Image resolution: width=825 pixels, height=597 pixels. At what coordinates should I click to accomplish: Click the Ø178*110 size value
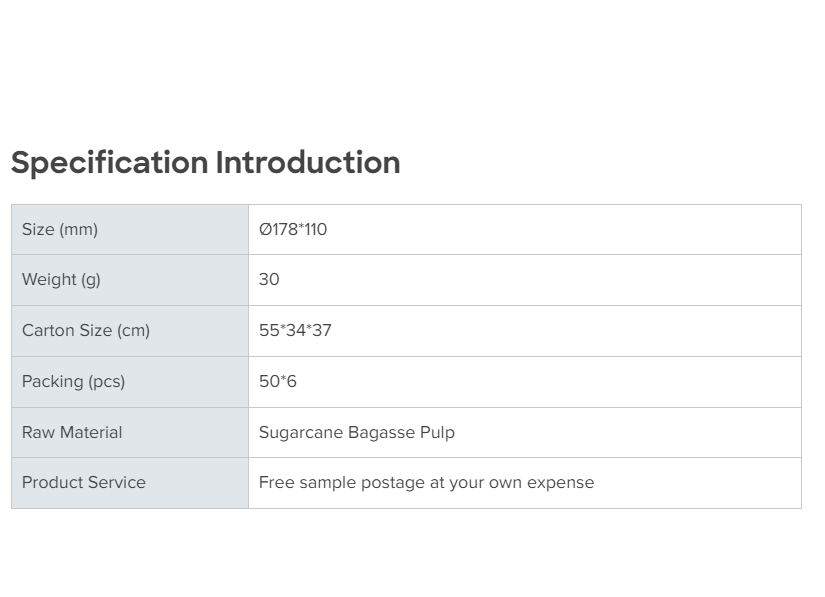point(293,230)
